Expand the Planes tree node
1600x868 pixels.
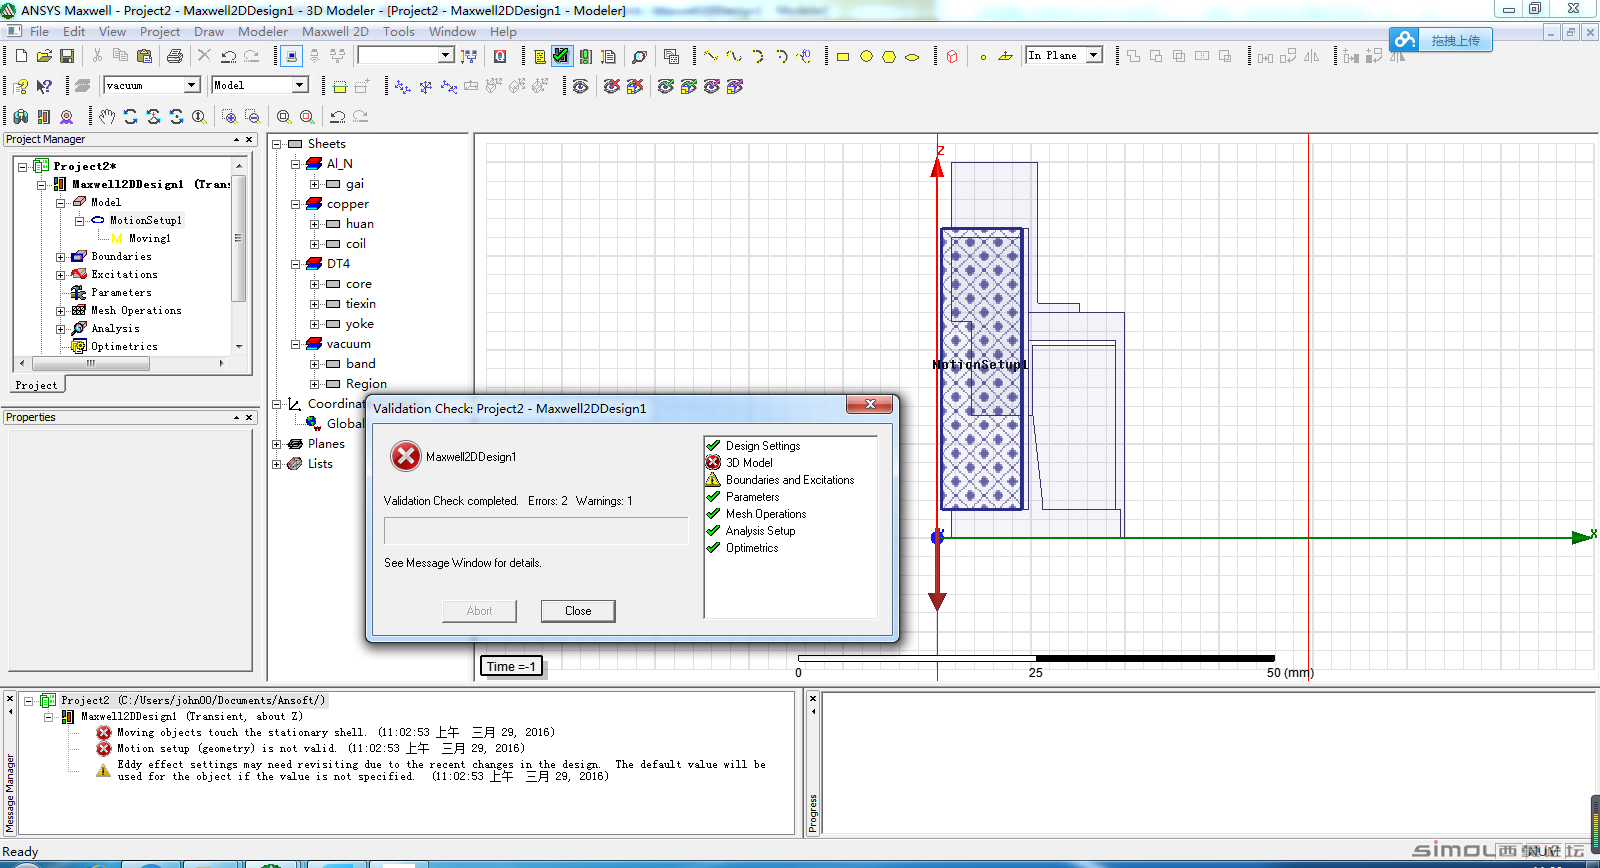tap(277, 444)
